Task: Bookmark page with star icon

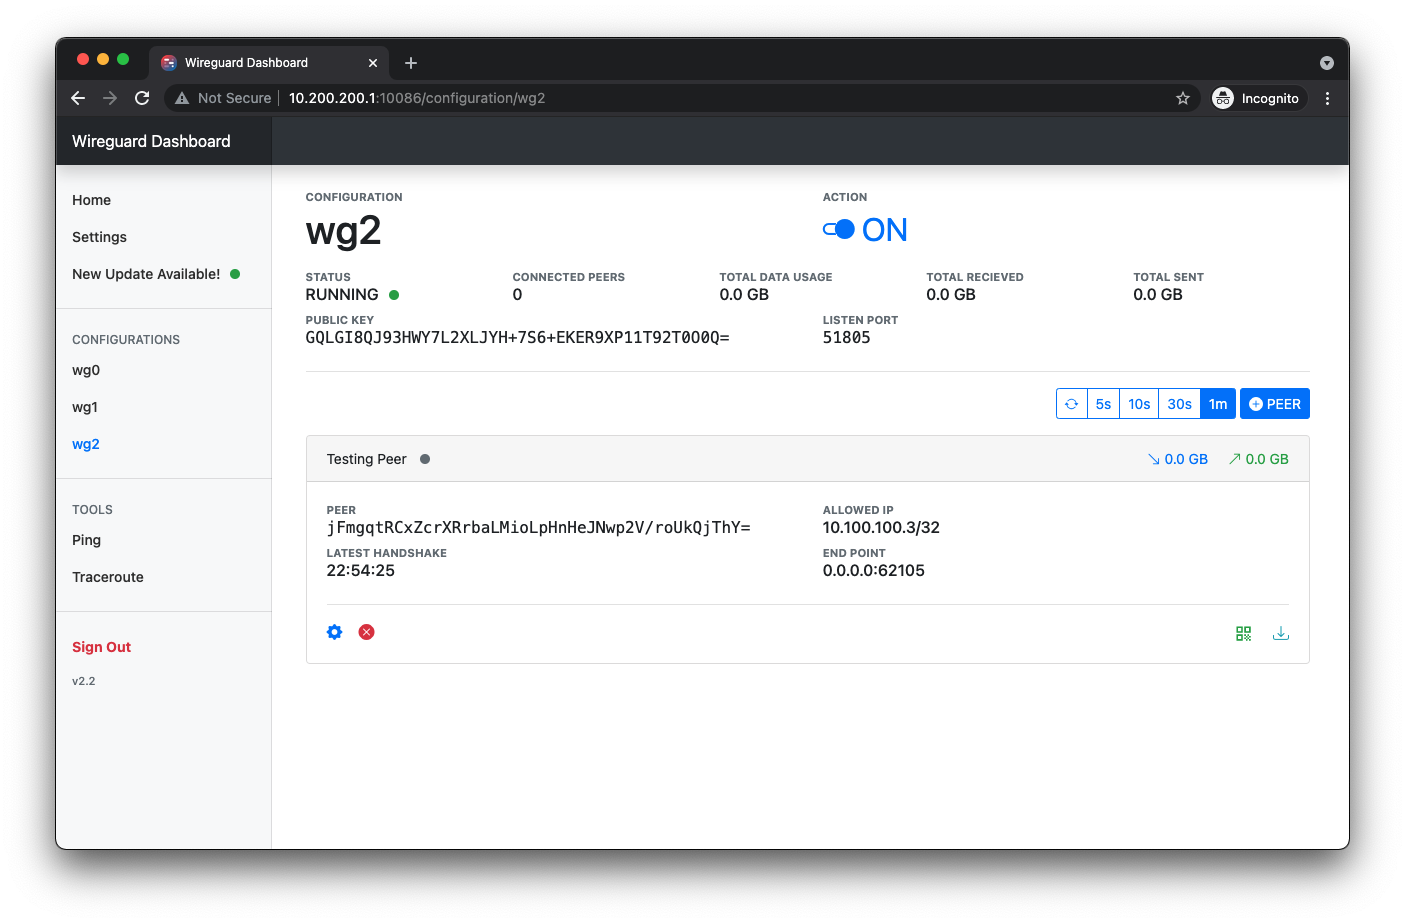Action: [1183, 98]
